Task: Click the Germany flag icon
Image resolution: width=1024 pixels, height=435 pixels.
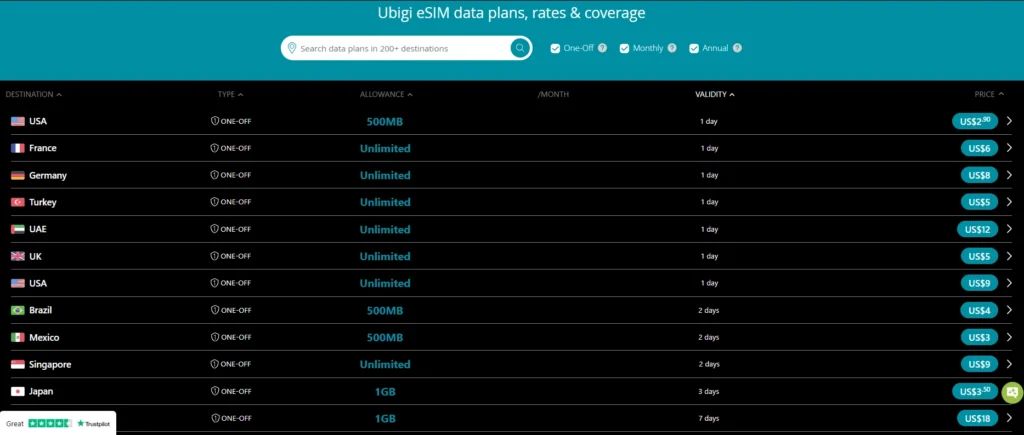Action: point(18,175)
